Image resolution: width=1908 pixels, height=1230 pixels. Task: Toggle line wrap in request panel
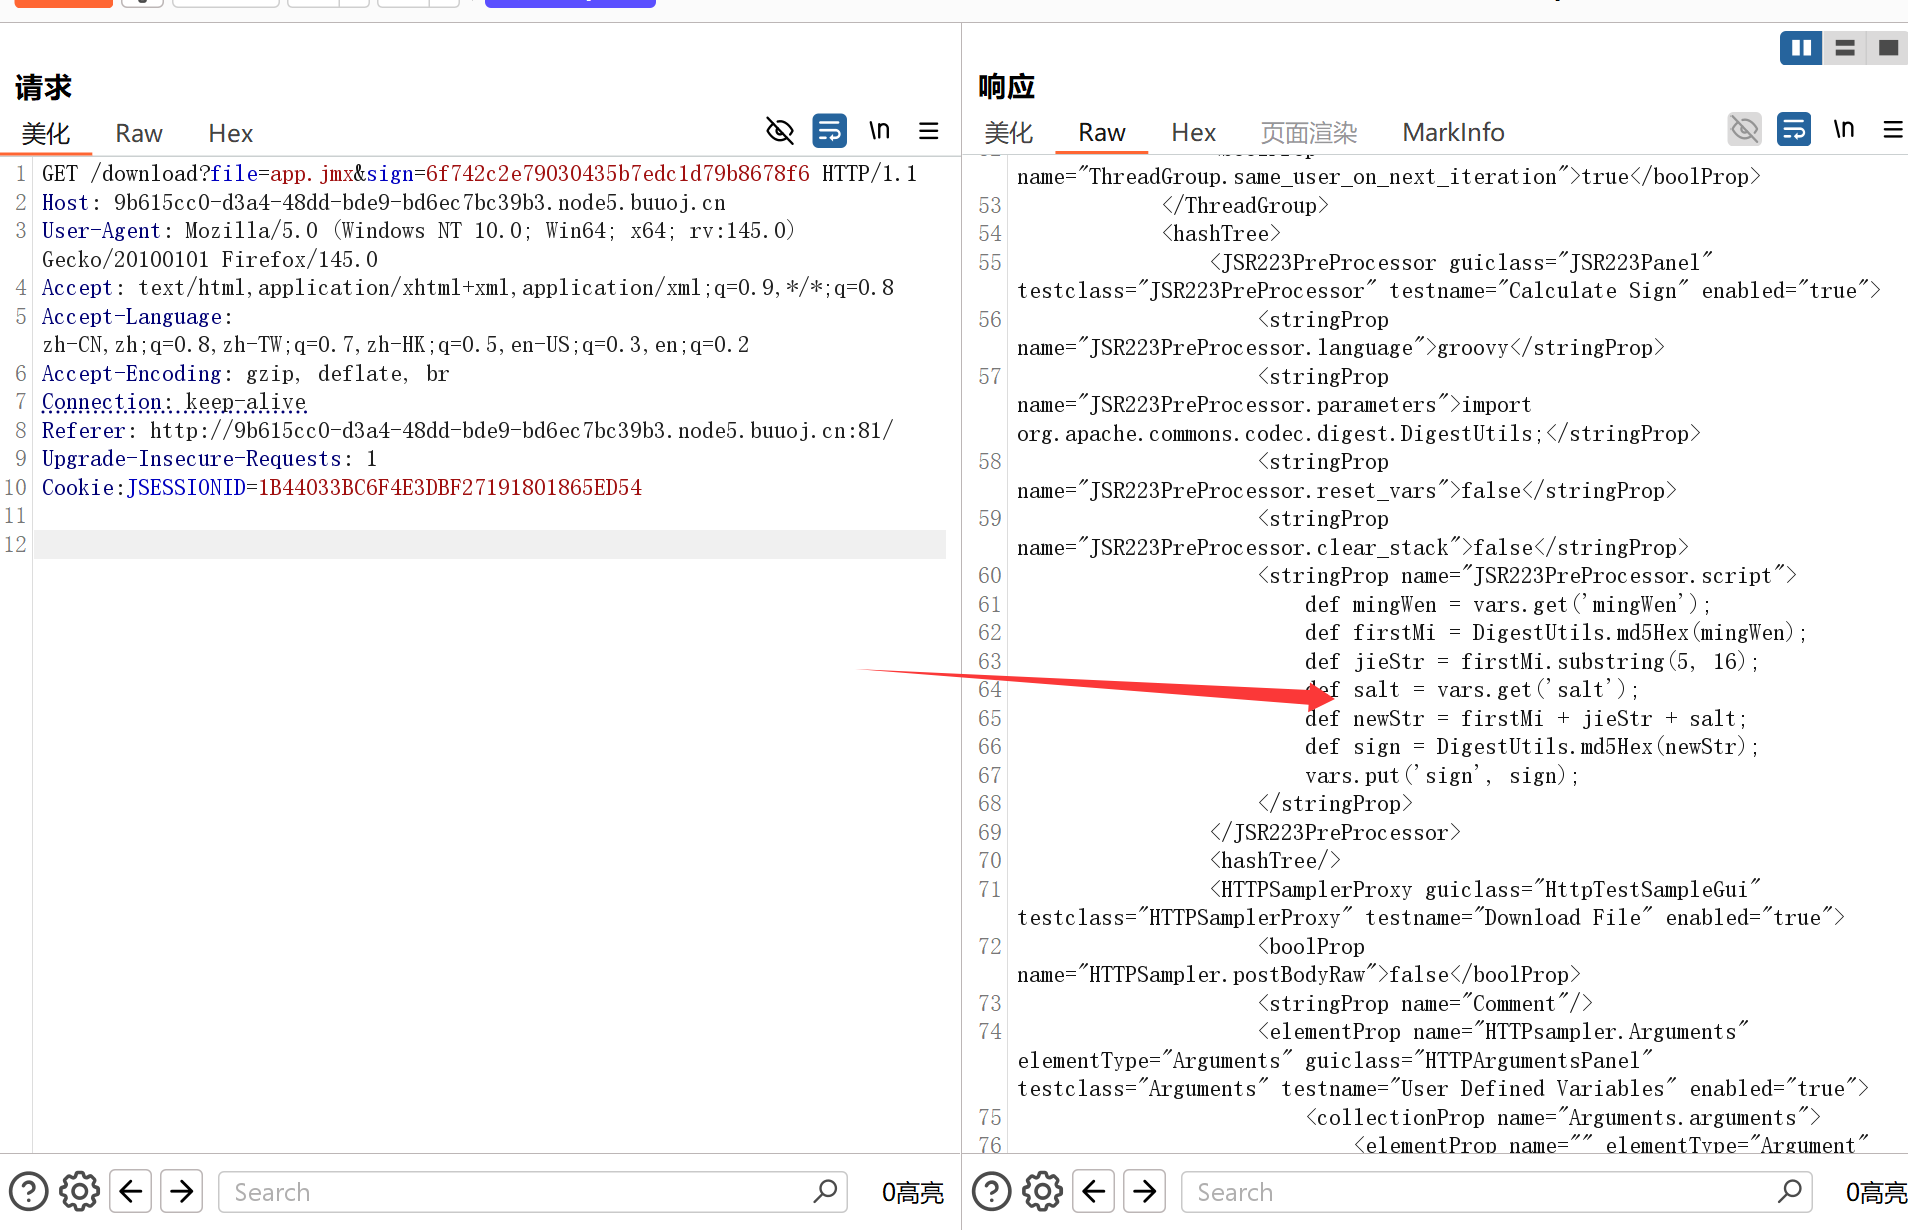pos(829,131)
